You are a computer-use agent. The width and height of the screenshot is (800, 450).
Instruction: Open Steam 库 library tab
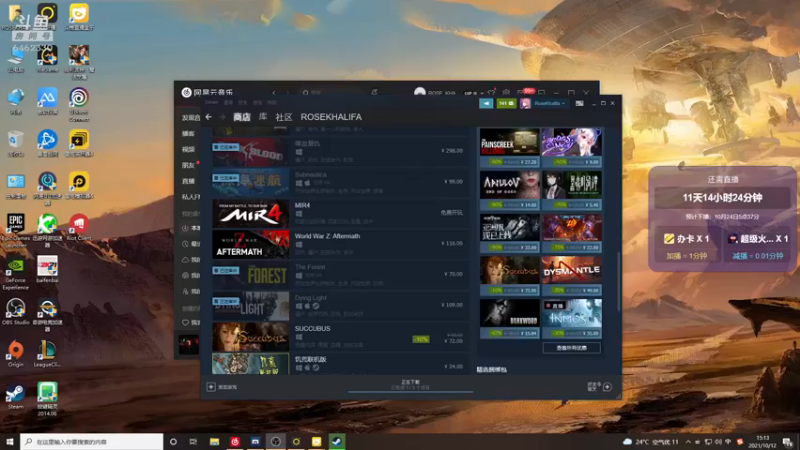pyautogui.click(x=263, y=117)
